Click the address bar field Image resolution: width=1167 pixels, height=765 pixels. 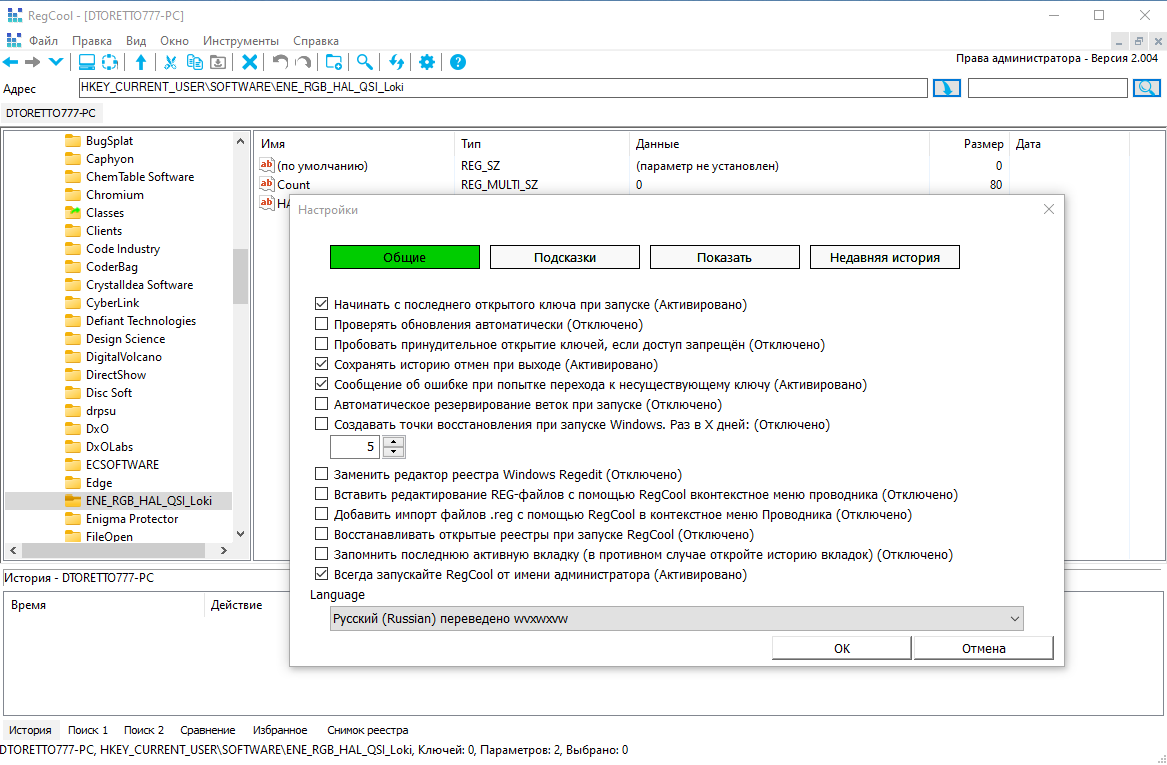pos(503,87)
